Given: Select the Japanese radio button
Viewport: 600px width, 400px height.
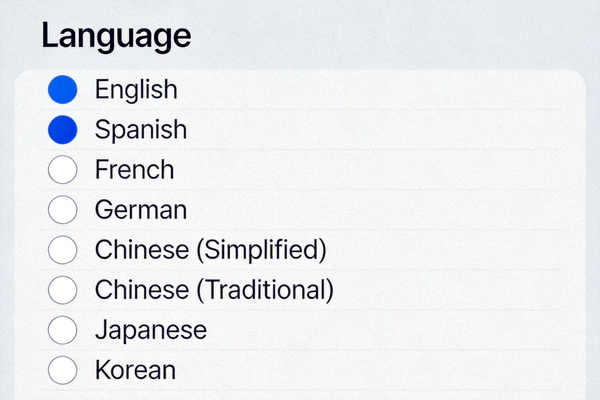Looking at the screenshot, I should 62,330.
